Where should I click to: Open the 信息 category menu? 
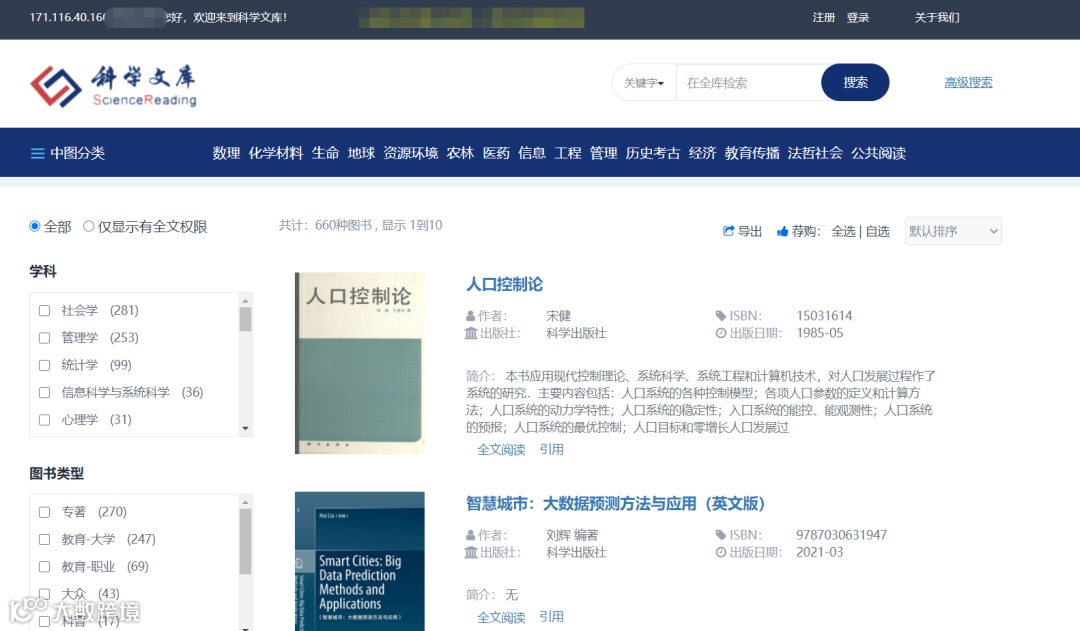(x=532, y=153)
